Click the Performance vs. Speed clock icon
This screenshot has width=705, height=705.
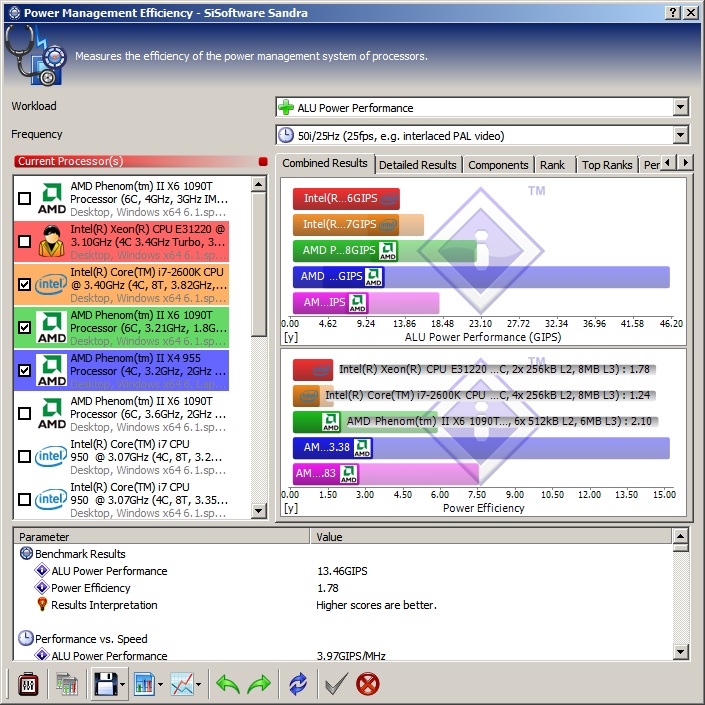(26, 638)
